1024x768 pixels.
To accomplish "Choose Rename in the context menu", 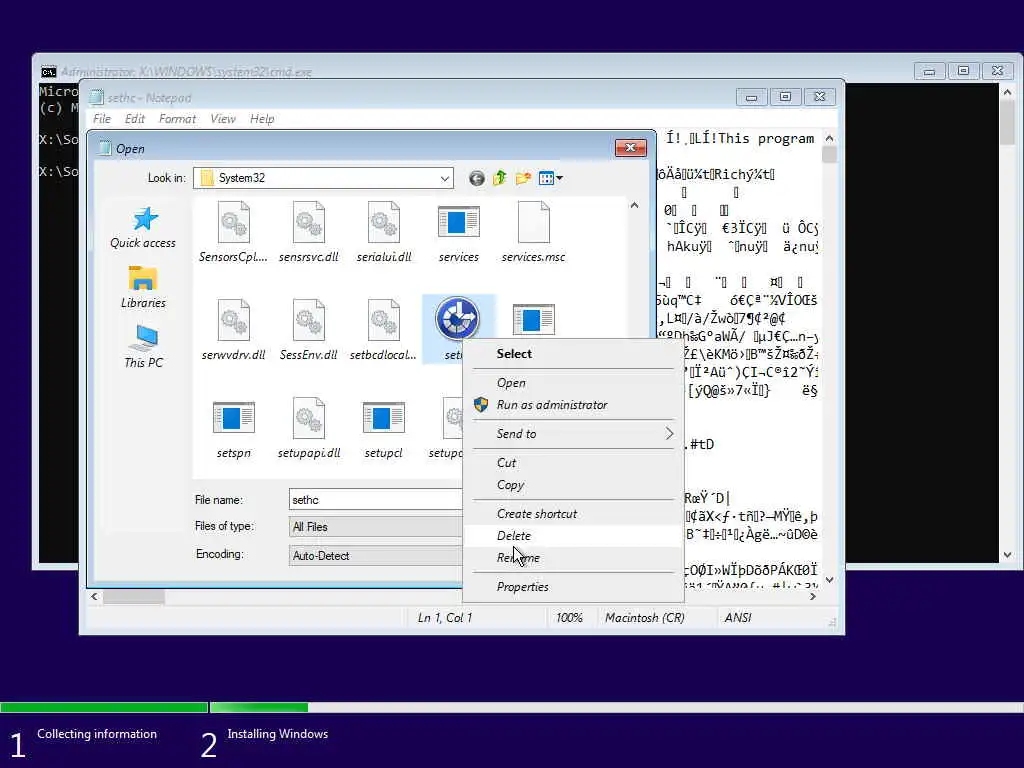I will [x=573, y=558].
